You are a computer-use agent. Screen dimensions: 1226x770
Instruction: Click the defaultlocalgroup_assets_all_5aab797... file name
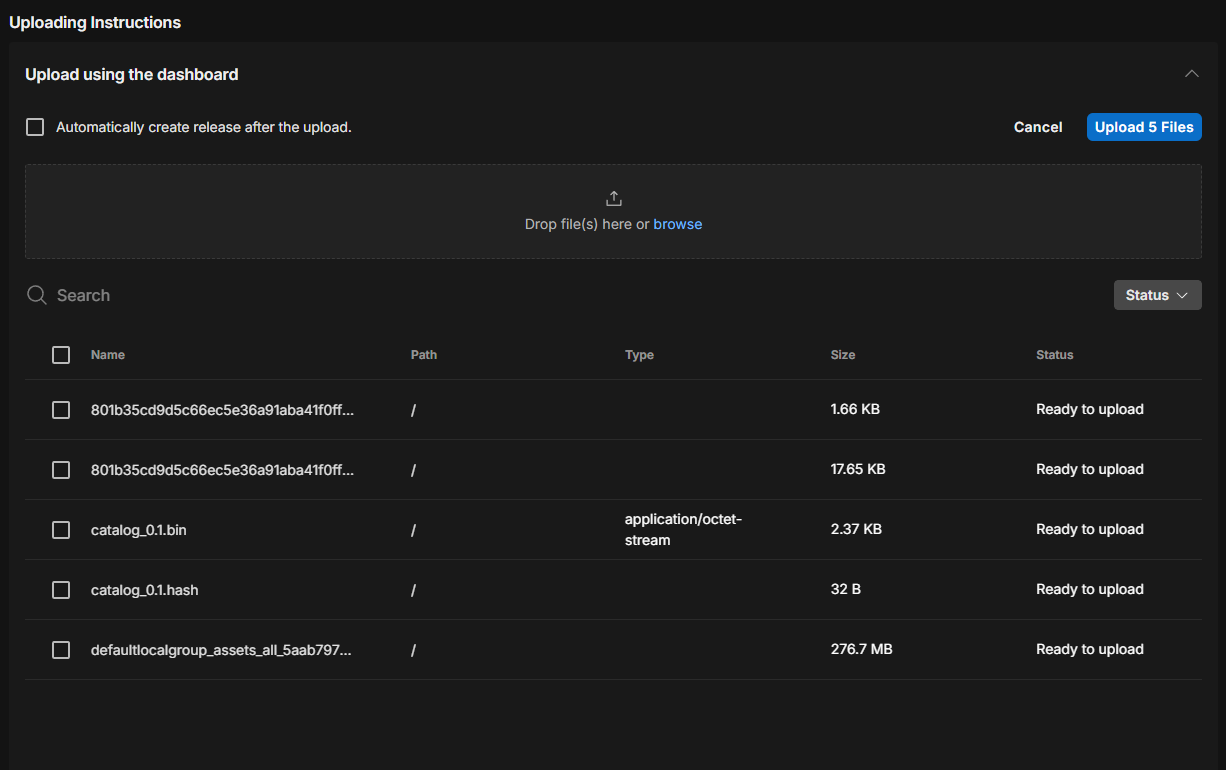point(221,650)
